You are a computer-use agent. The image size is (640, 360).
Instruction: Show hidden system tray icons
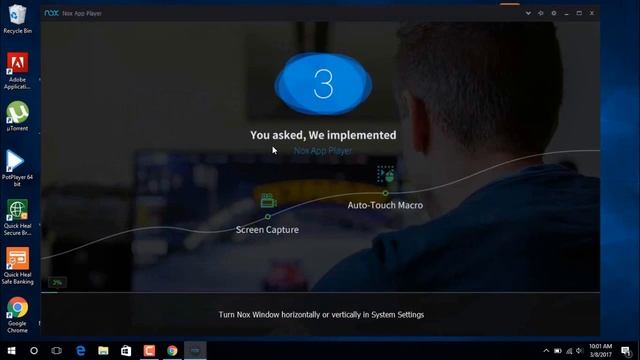(546, 351)
